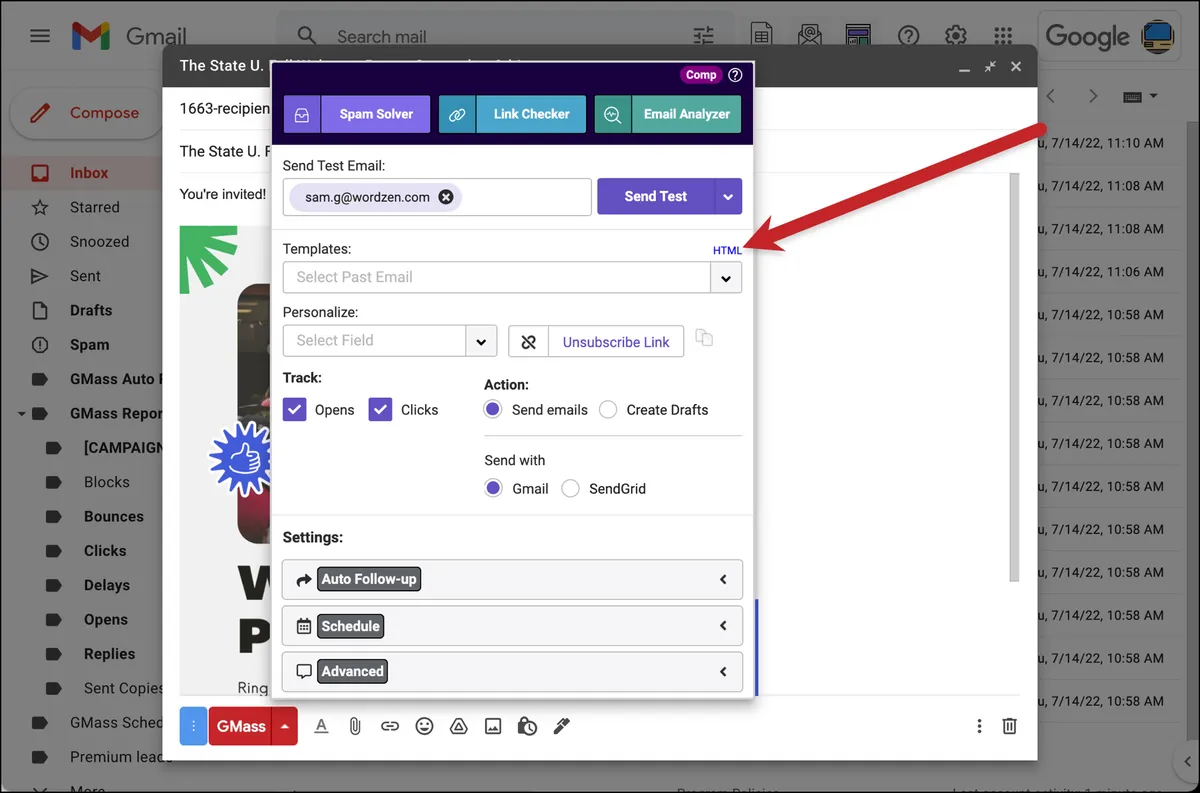Click the red GMass send button
1200x793 pixels.
(241, 726)
